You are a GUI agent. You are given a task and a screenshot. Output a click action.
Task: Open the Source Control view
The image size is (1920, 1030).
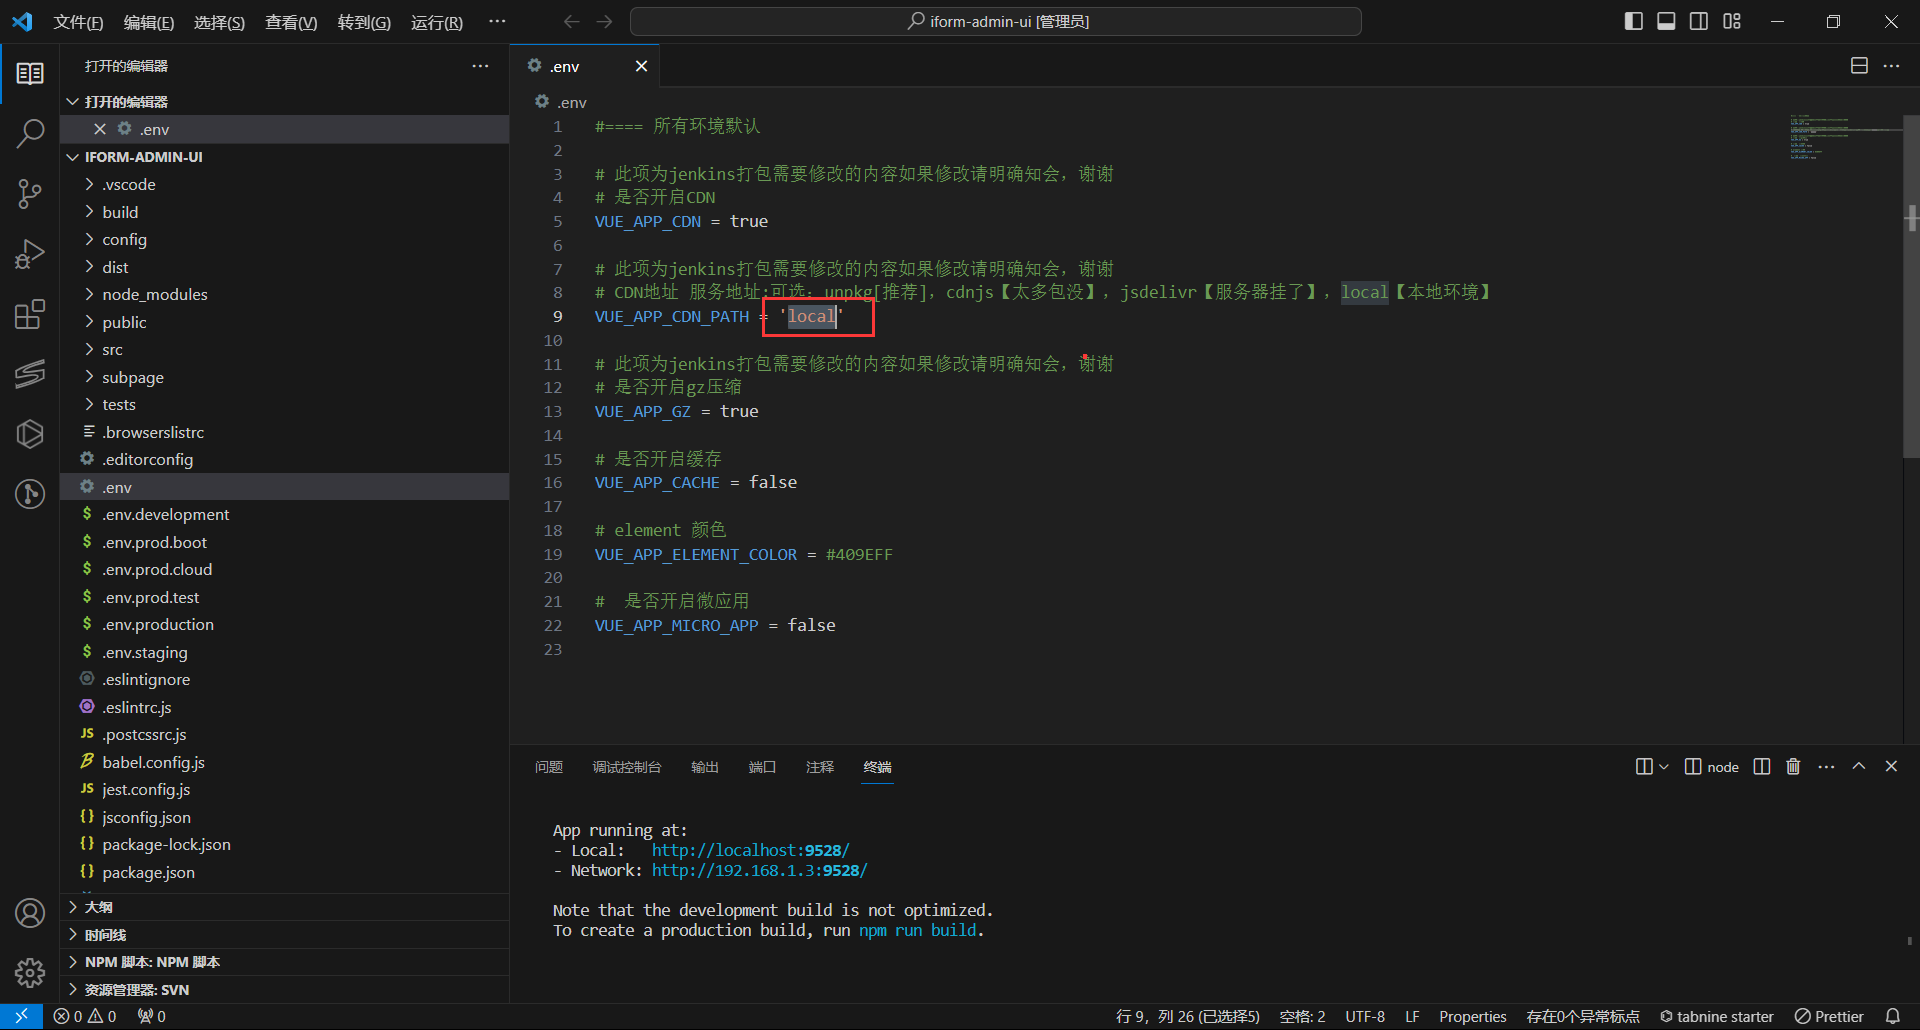30,193
